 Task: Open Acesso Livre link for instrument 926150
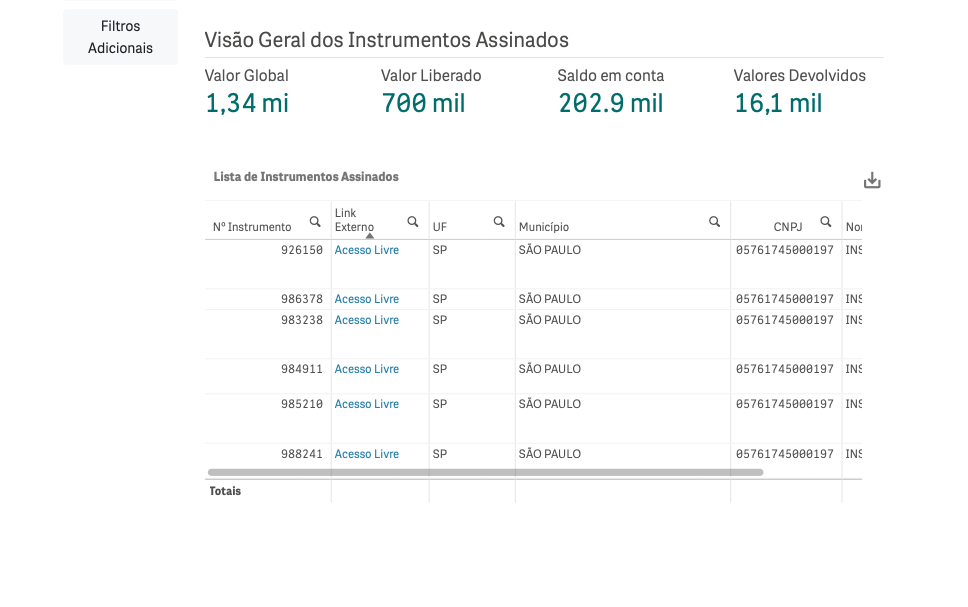point(366,250)
